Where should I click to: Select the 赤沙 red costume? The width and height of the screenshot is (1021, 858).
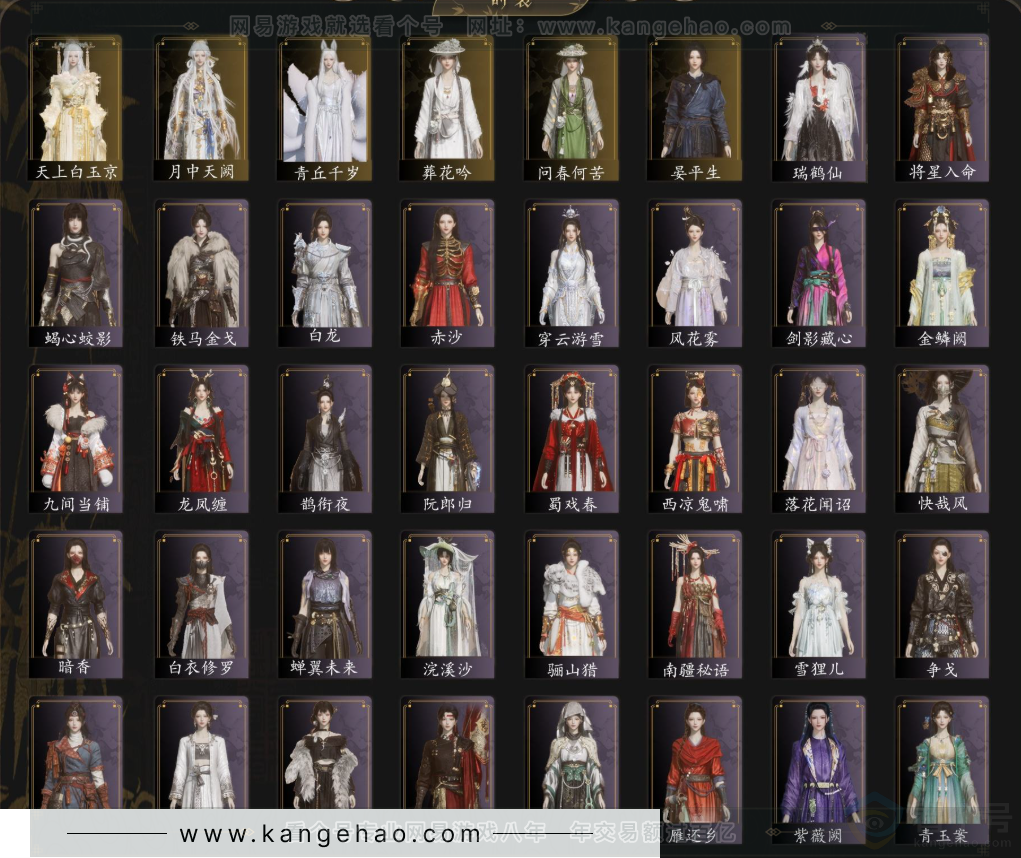[447, 273]
